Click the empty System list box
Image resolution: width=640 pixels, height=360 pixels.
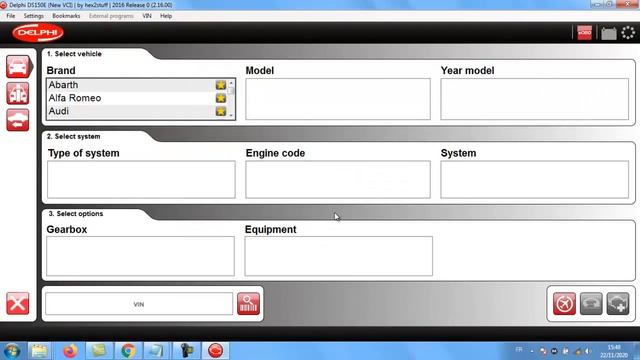[x=535, y=180]
